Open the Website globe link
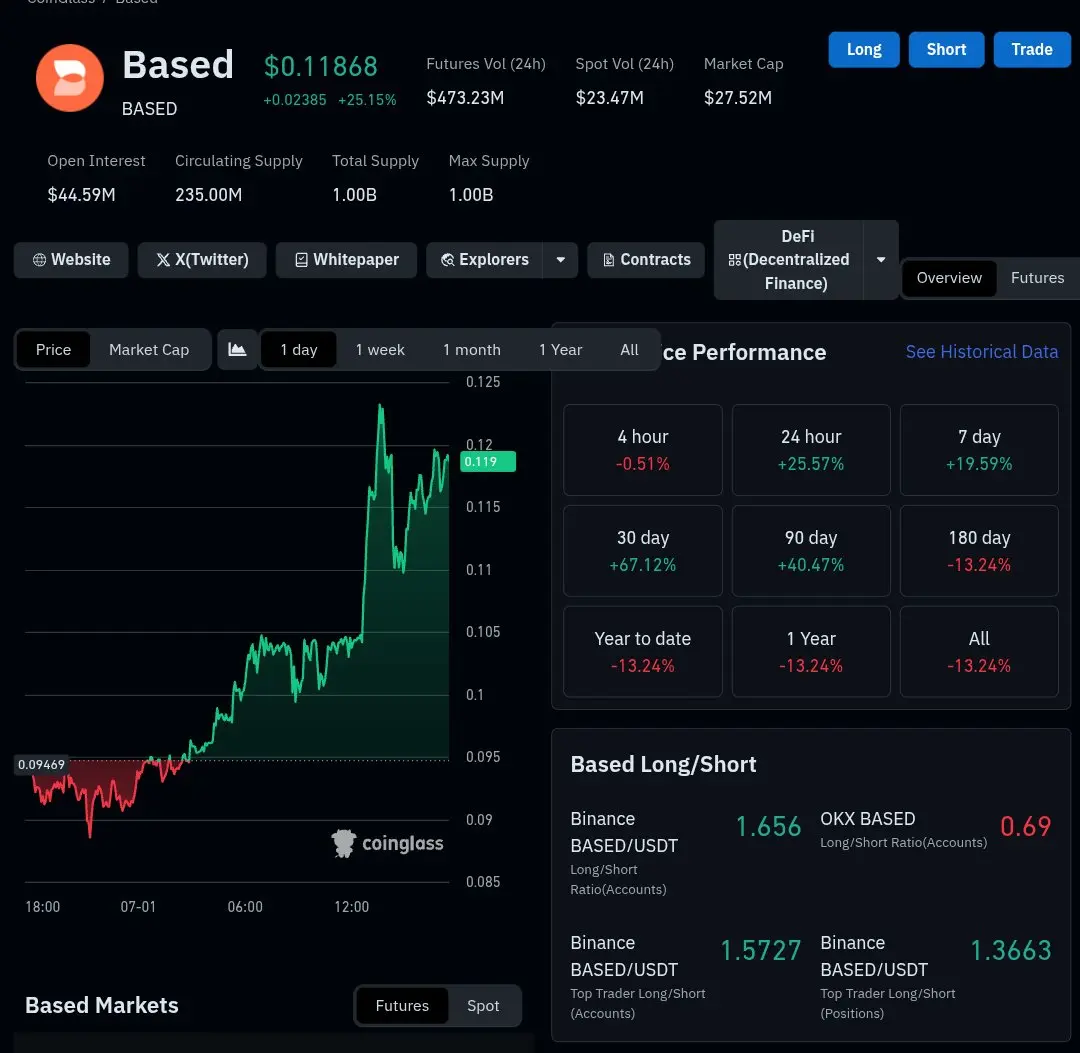1080x1053 pixels. 71,260
